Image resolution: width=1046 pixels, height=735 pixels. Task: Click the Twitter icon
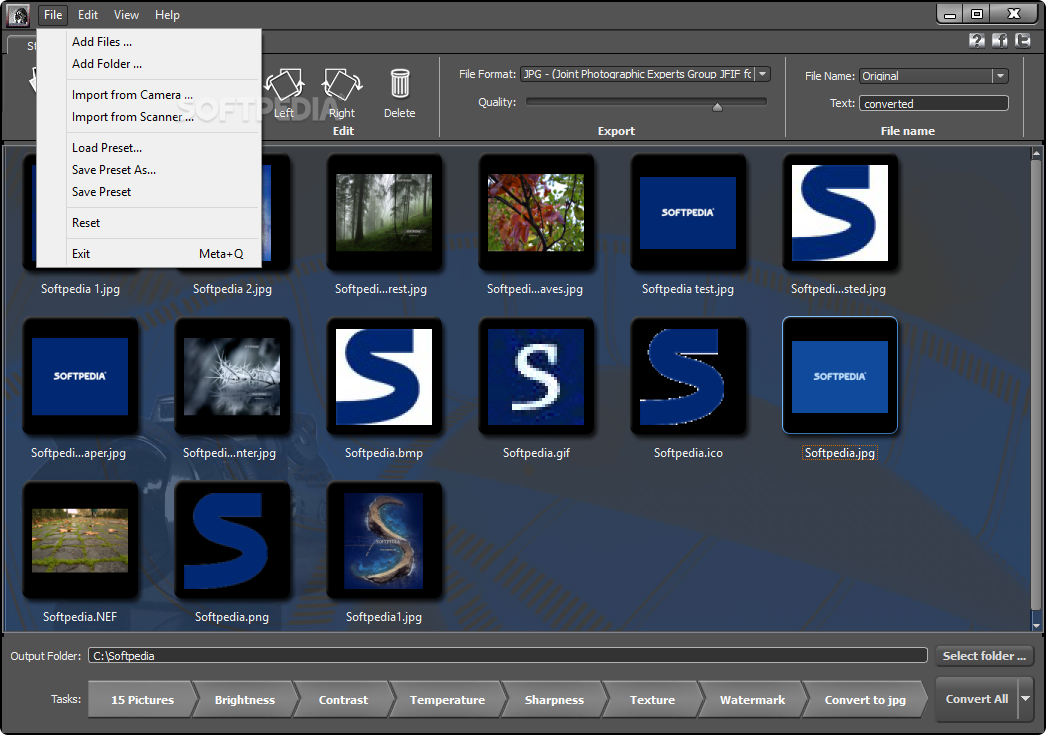pyautogui.click(x=1022, y=41)
